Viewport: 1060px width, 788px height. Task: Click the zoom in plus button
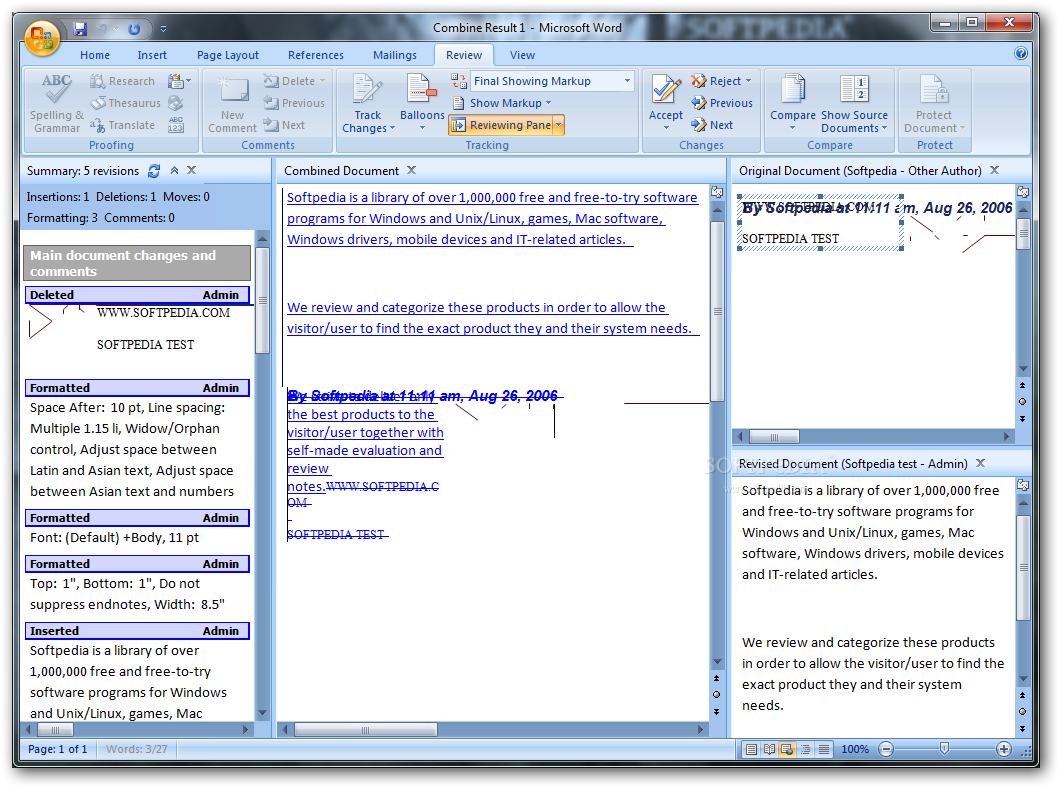1004,749
